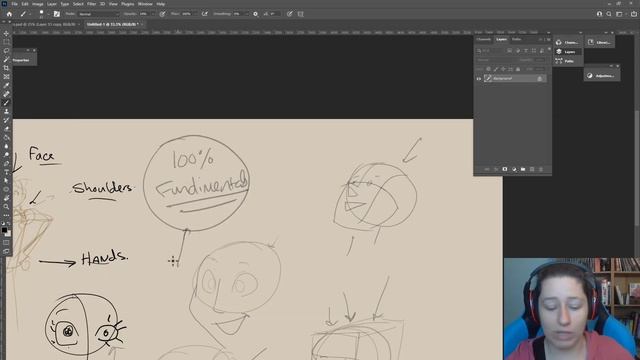Open workspace switcher dropdown
This screenshot has height=360, width=640.
619,14
